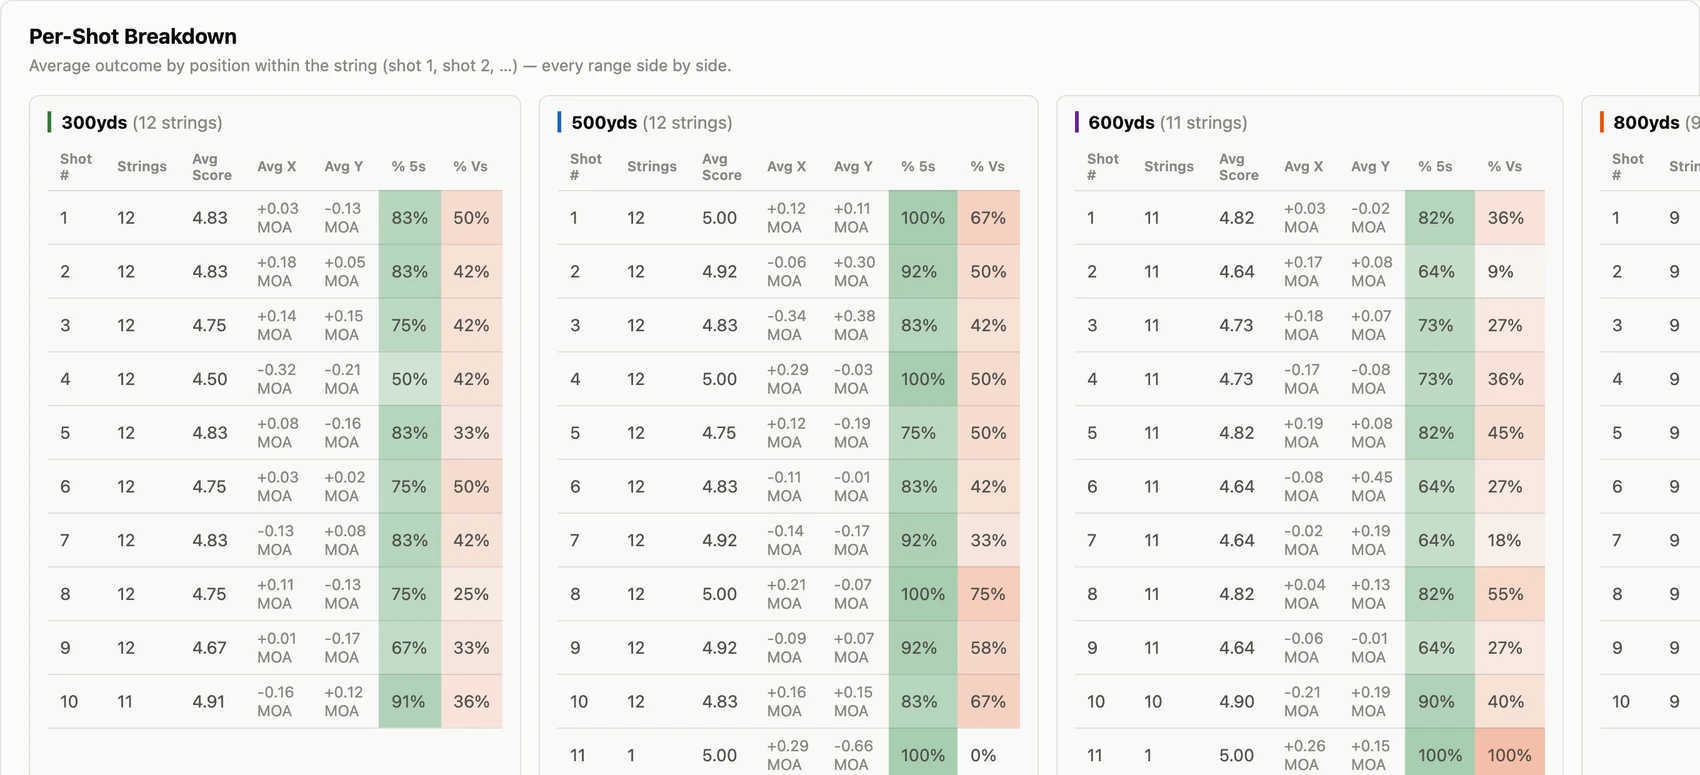Click Strings header in 600yds table
This screenshot has height=775, width=1700.
1168,167
